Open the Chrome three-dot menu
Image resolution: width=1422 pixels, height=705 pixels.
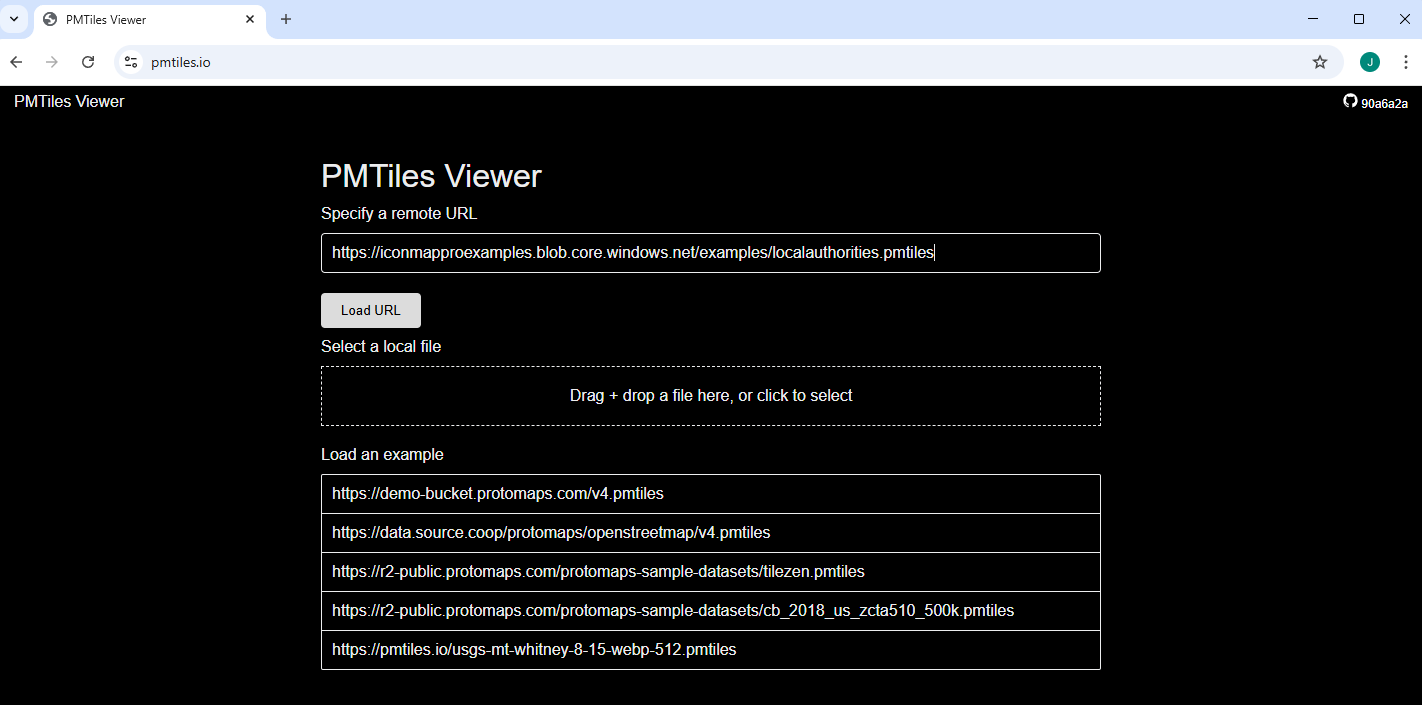(1405, 62)
